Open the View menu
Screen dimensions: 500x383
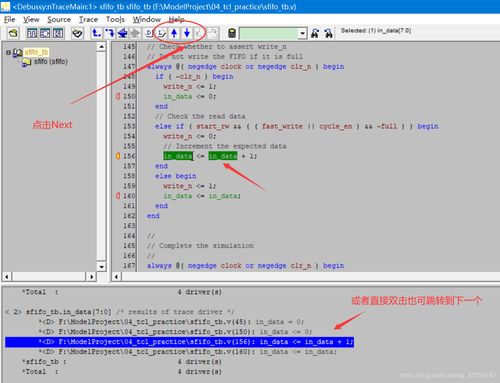click(x=31, y=20)
